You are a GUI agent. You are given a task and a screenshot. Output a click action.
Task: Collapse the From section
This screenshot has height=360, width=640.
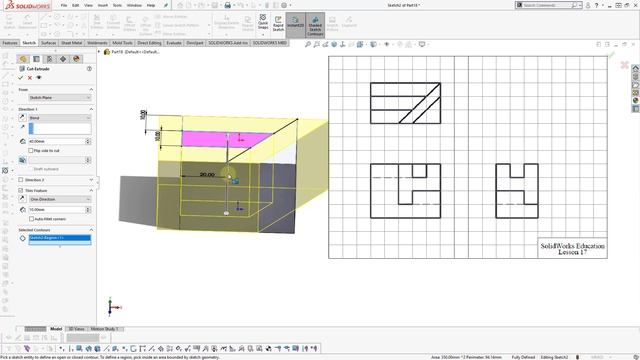tap(91, 89)
